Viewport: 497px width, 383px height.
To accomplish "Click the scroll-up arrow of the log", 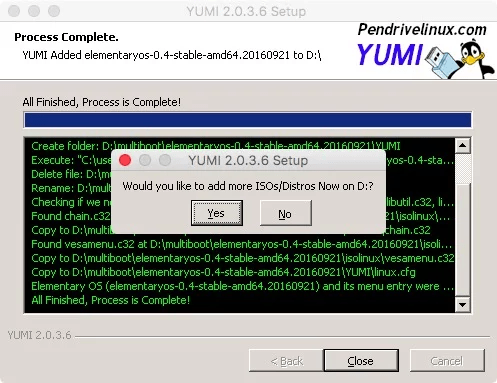I will [x=463, y=145].
